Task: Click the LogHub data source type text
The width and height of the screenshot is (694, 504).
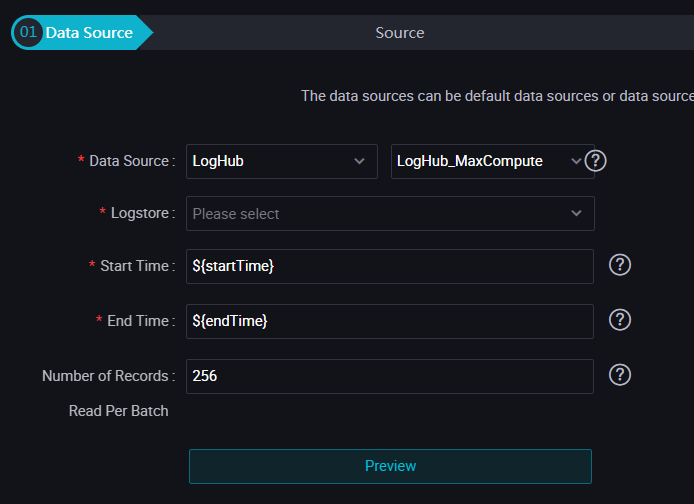Action: pos(218,161)
